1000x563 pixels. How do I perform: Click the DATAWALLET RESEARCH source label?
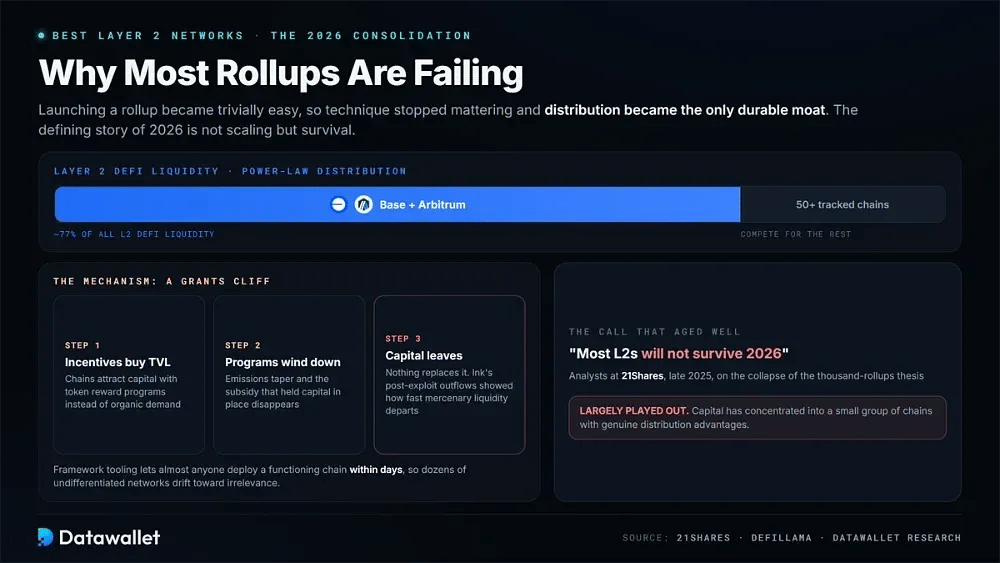click(897, 537)
